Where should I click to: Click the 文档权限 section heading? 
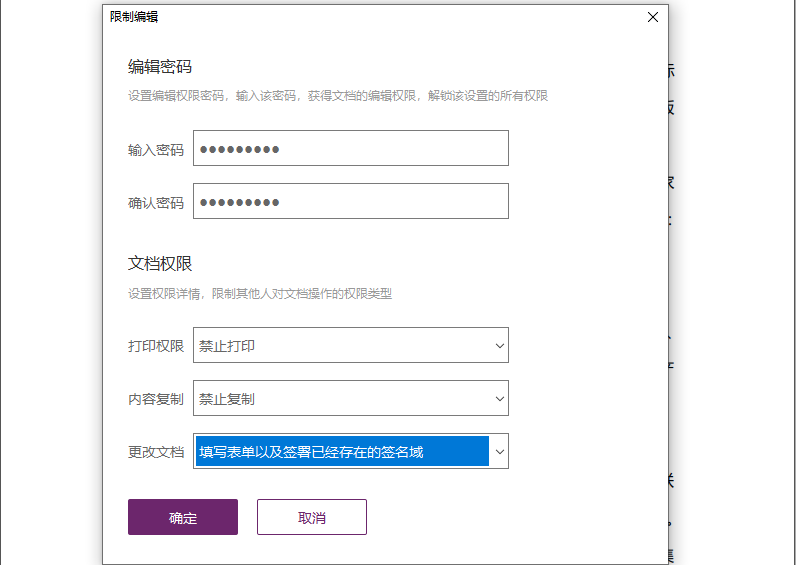point(160,264)
